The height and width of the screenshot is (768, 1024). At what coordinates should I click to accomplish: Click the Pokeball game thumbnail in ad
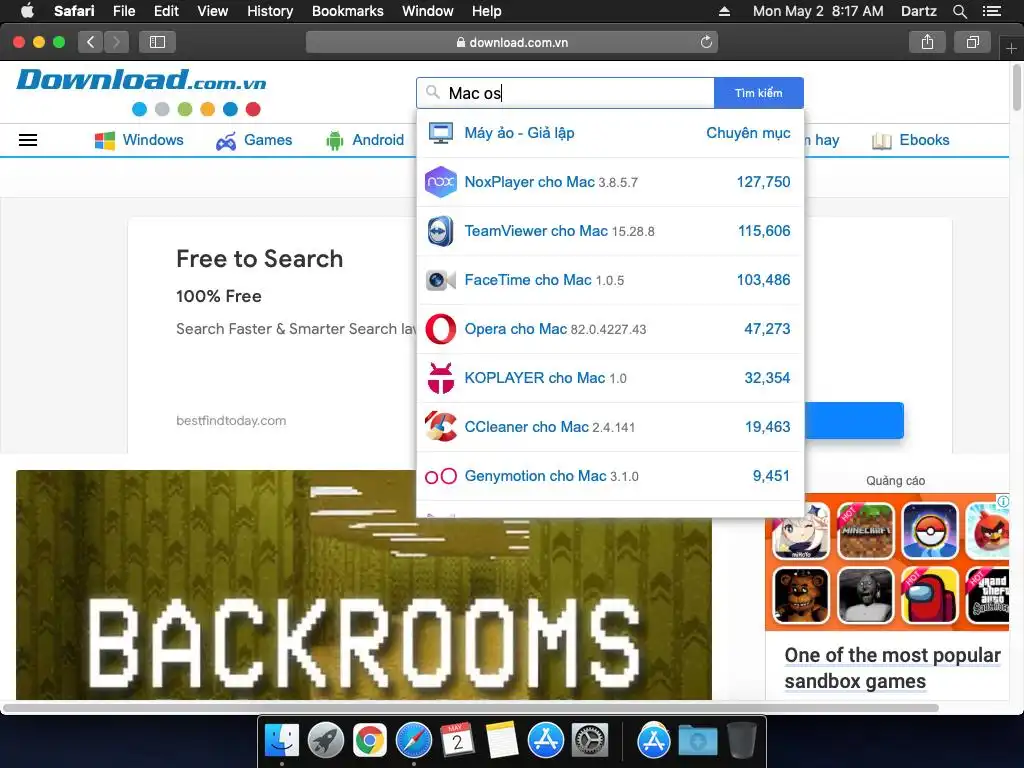[x=930, y=531]
